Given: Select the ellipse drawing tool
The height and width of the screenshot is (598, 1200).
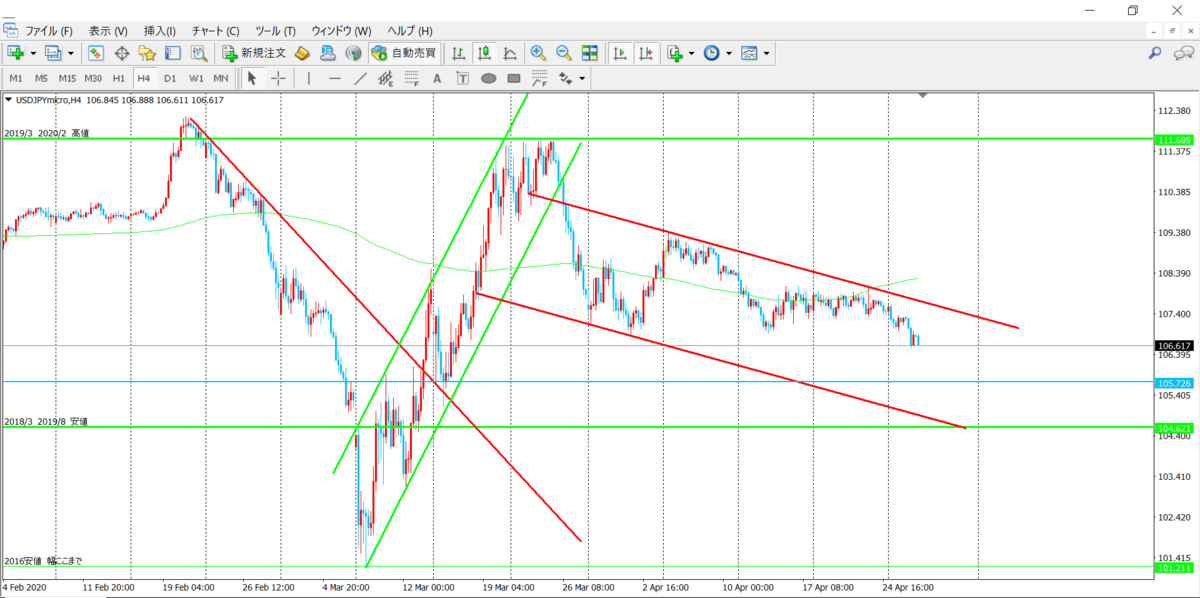Looking at the screenshot, I should click(488, 78).
